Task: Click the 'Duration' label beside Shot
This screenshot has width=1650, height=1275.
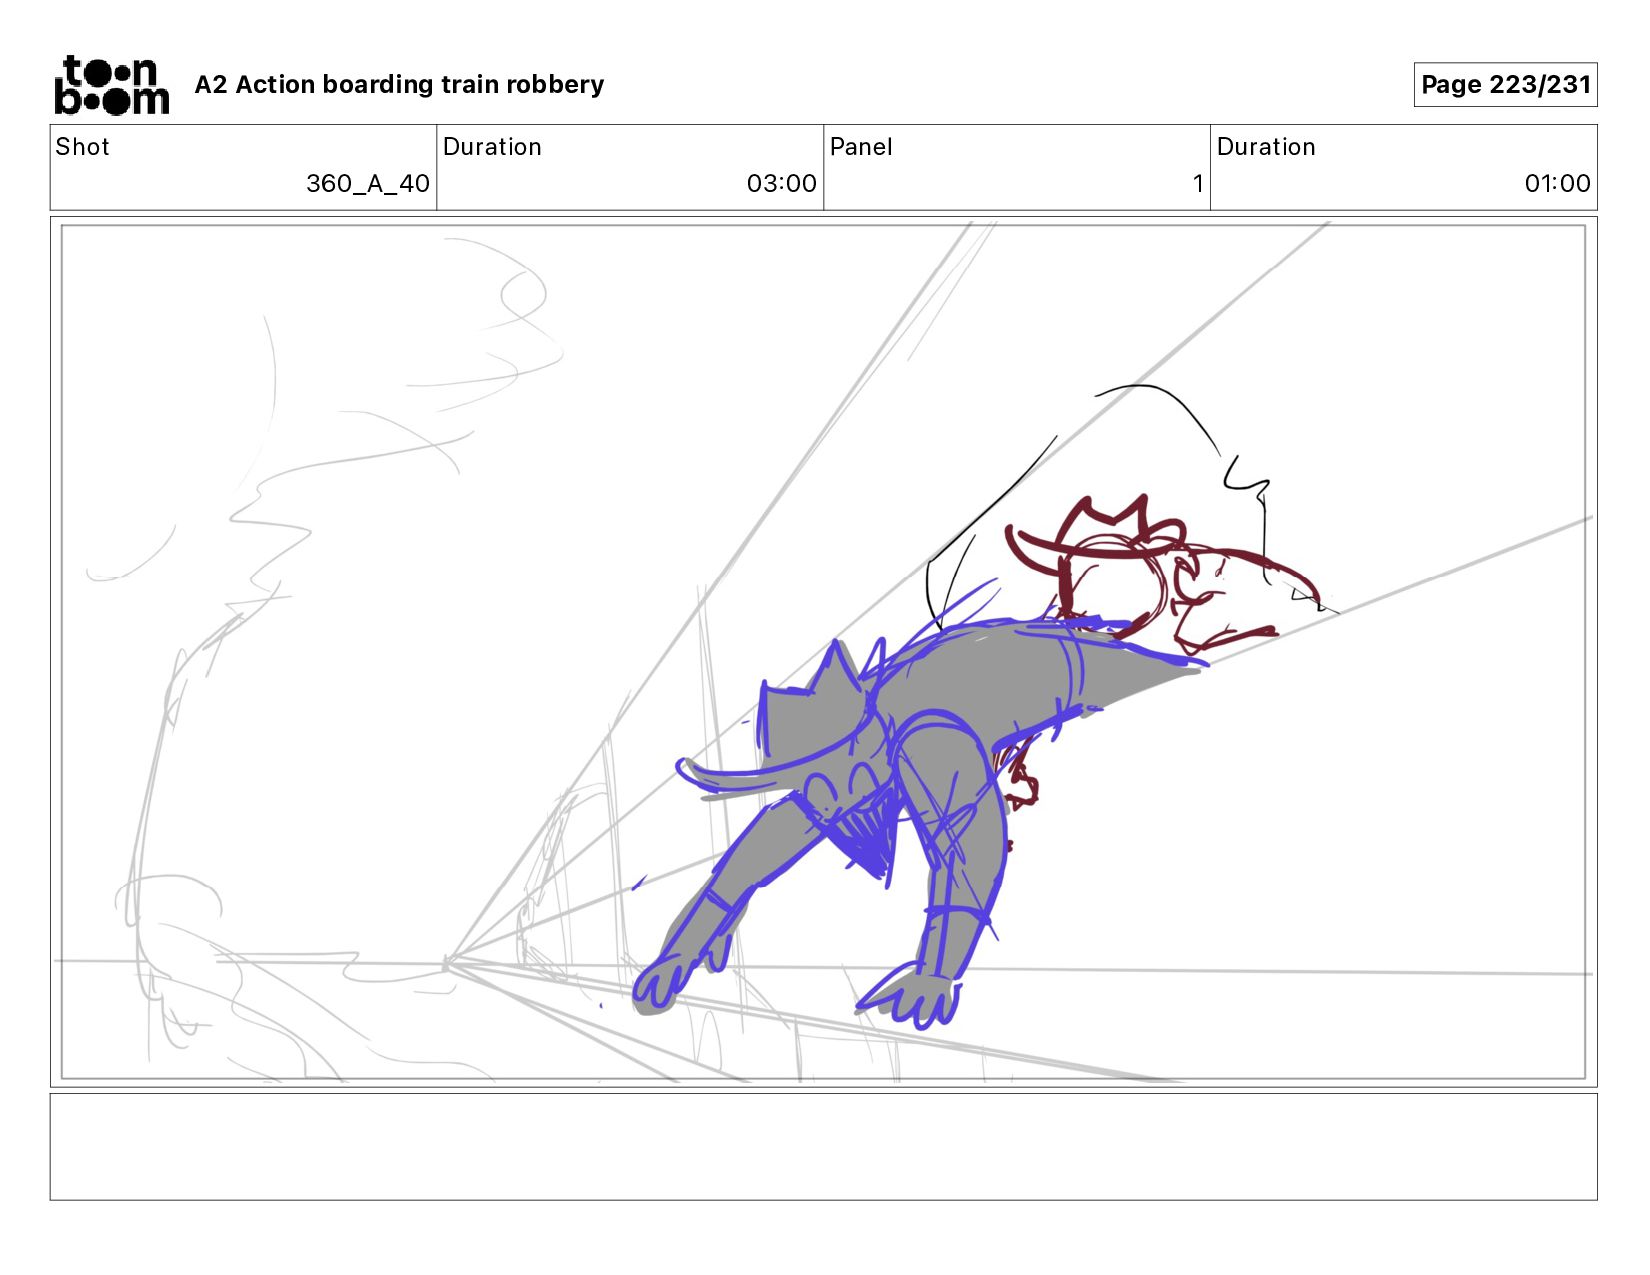Action: pos(492,147)
